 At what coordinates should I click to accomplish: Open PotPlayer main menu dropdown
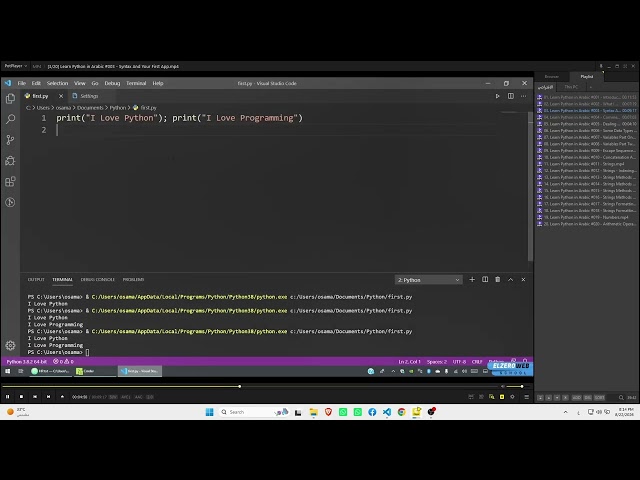pos(16,66)
